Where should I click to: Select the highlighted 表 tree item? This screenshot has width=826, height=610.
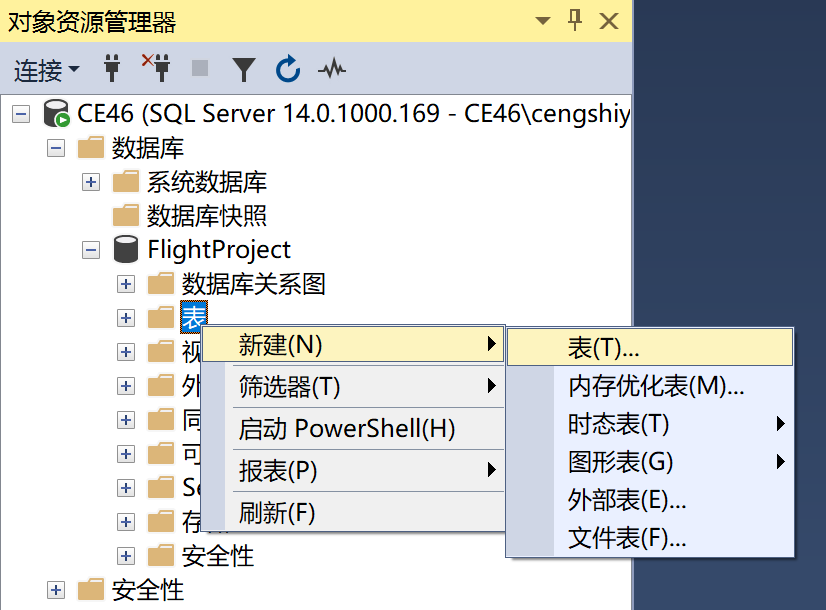pyautogui.click(x=194, y=318)
